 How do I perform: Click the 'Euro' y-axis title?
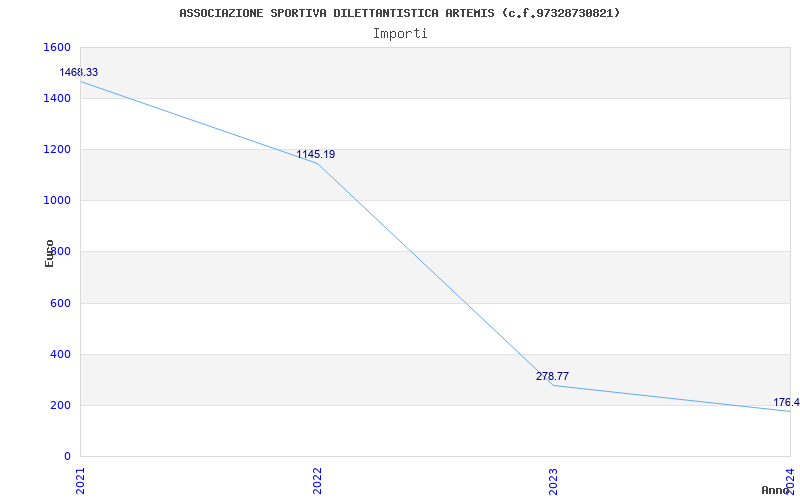(49, 254)
